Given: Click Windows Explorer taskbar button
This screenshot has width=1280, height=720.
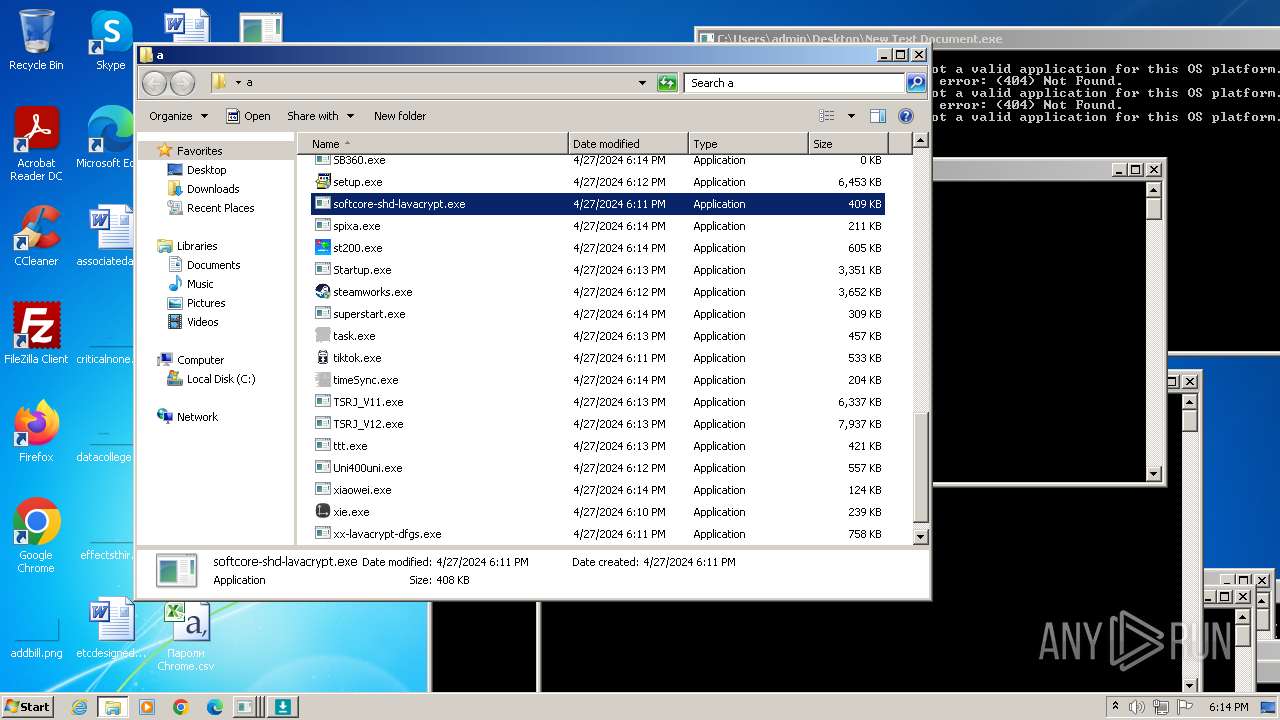Looking at the screenshot, I should 113,707.
